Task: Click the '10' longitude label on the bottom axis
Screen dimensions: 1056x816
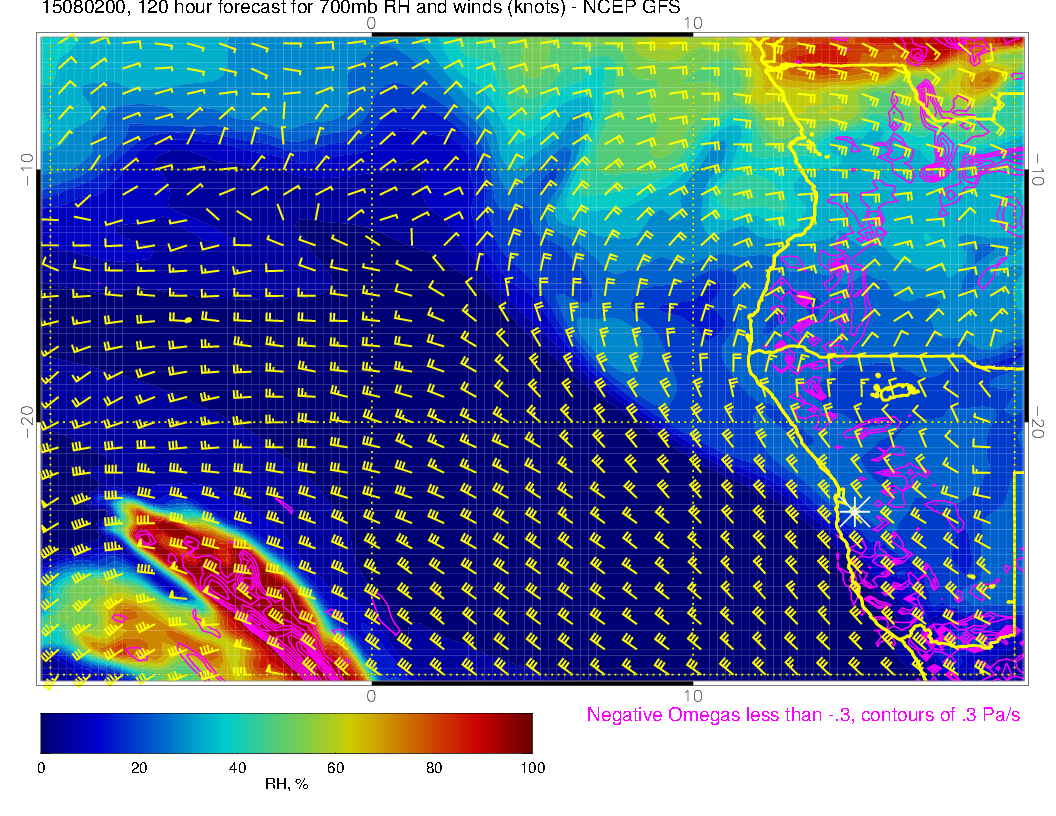Action: 693,696
